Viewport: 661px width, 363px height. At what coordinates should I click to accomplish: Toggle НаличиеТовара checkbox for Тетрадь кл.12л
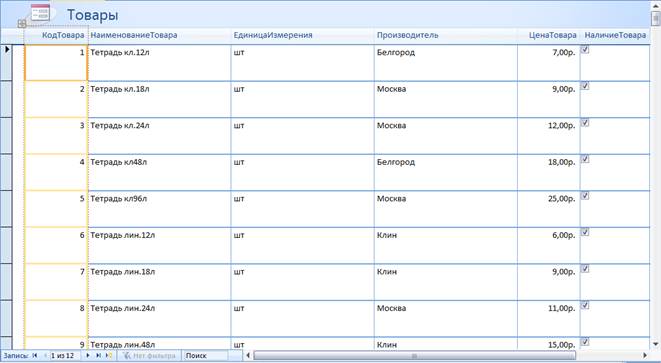coord(585,49)
